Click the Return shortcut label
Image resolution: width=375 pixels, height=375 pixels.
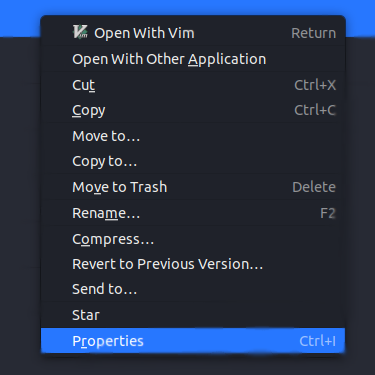314,33
